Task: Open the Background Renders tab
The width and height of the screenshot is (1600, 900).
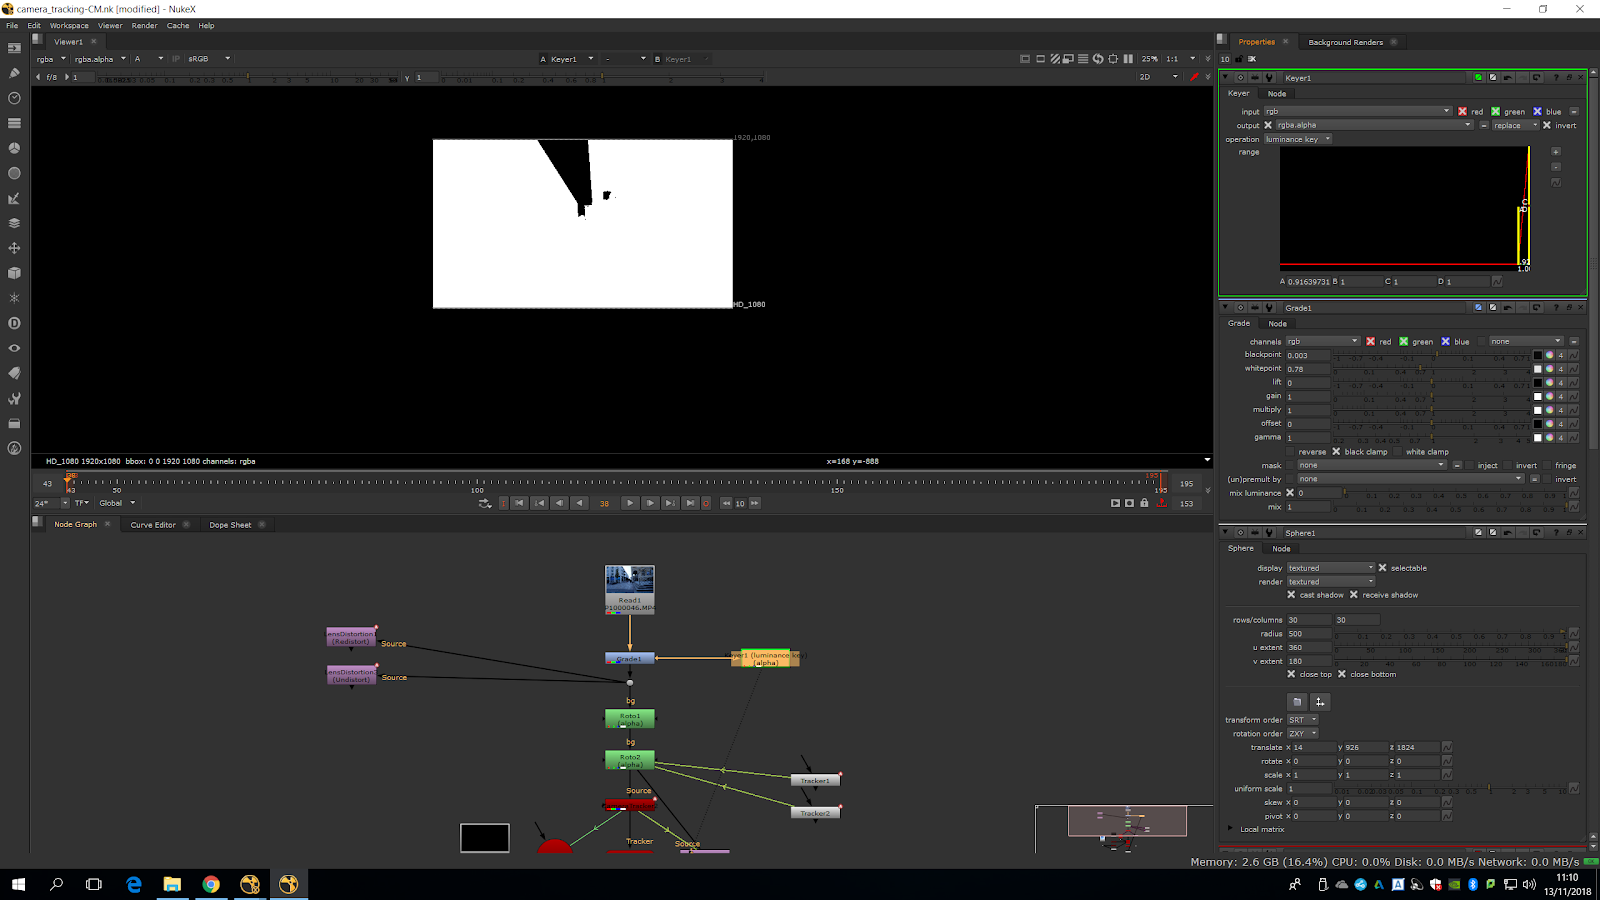Action: pos(1345,42)
